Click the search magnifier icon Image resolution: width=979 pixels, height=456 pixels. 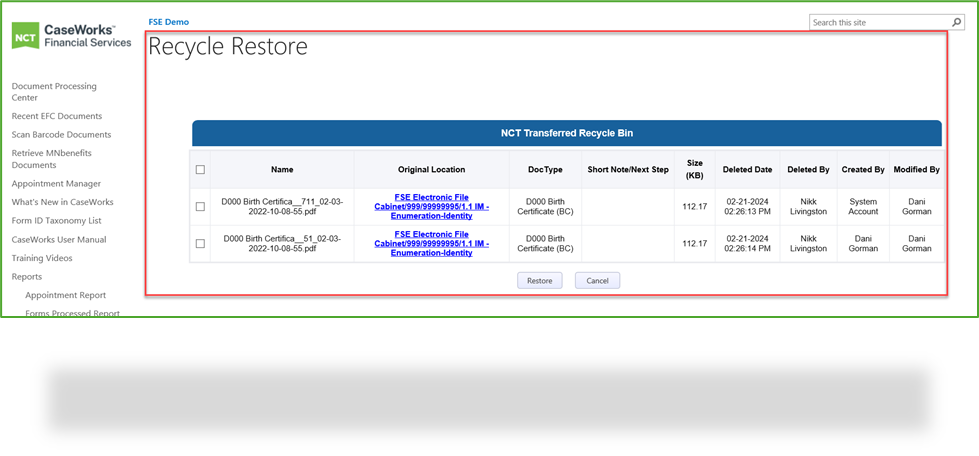pyautogui.click(x=957, y=22)
